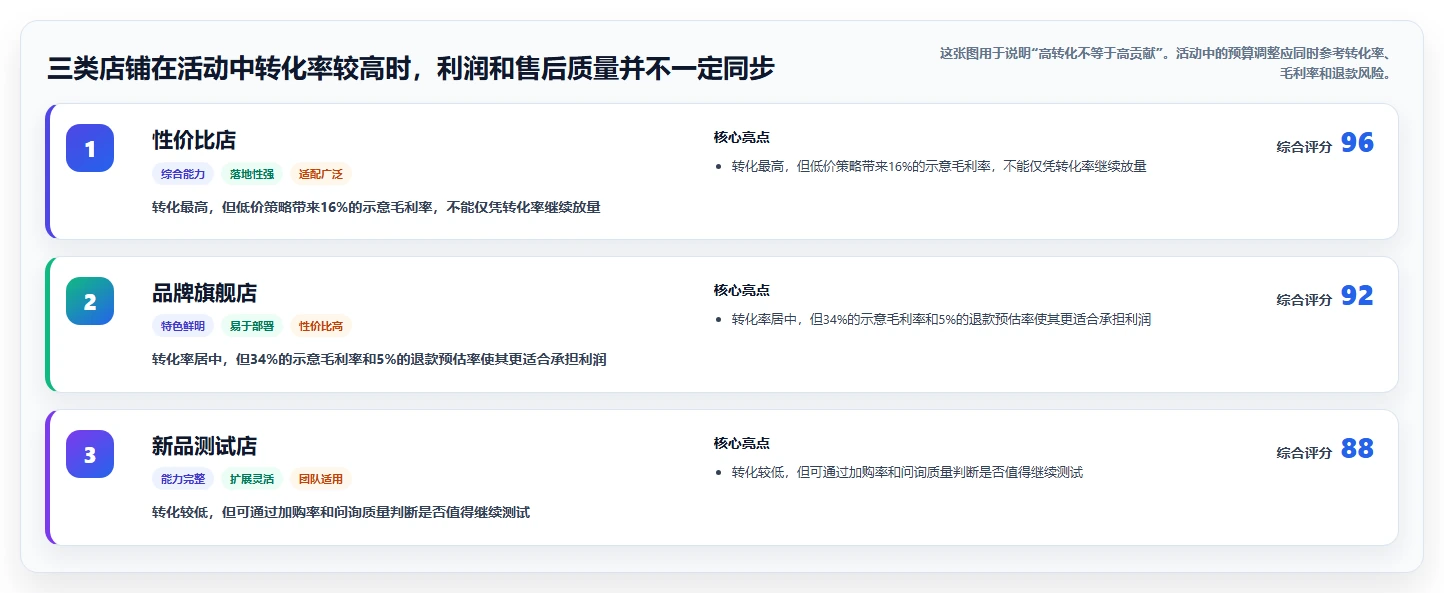
Task: Select the 品牌旗舰店 card title
Action: point(204,293)
